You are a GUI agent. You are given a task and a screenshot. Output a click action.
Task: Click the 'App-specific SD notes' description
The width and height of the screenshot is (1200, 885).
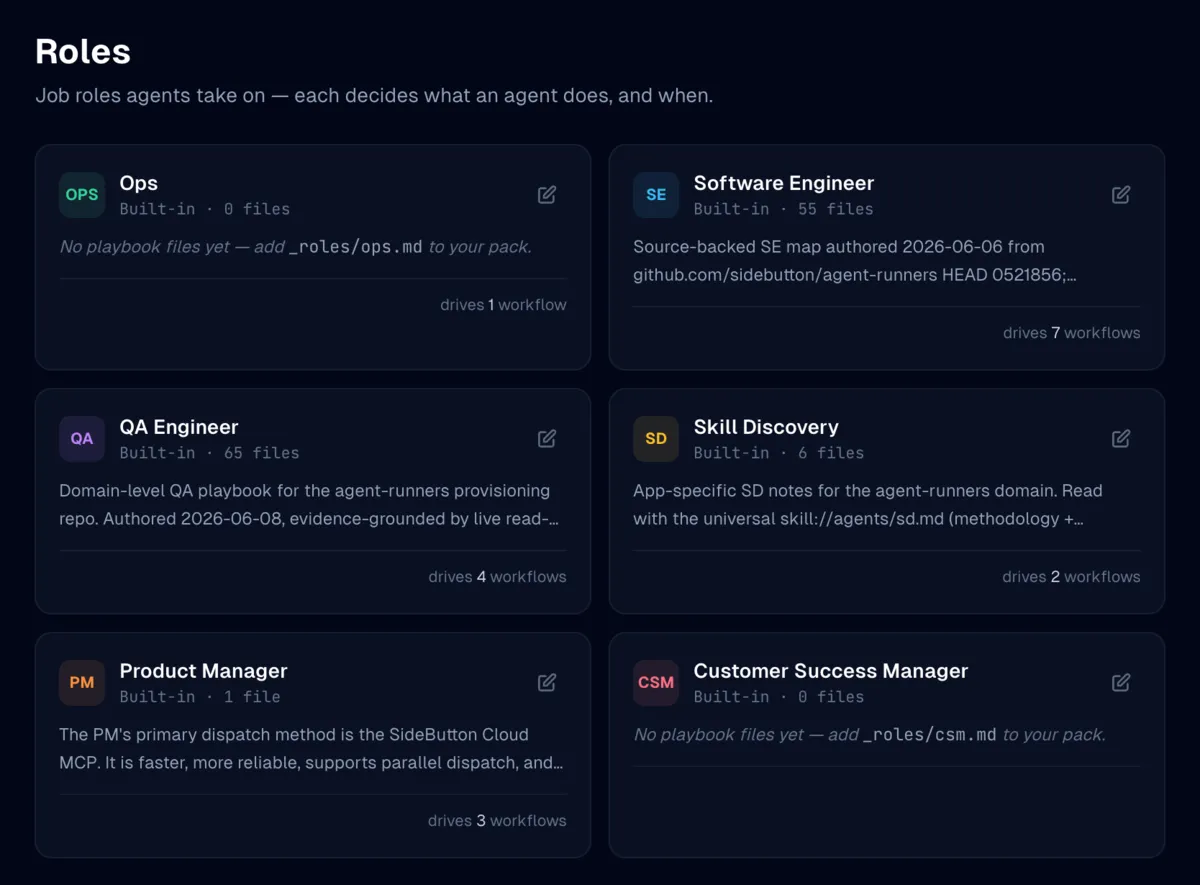[868, 505]
